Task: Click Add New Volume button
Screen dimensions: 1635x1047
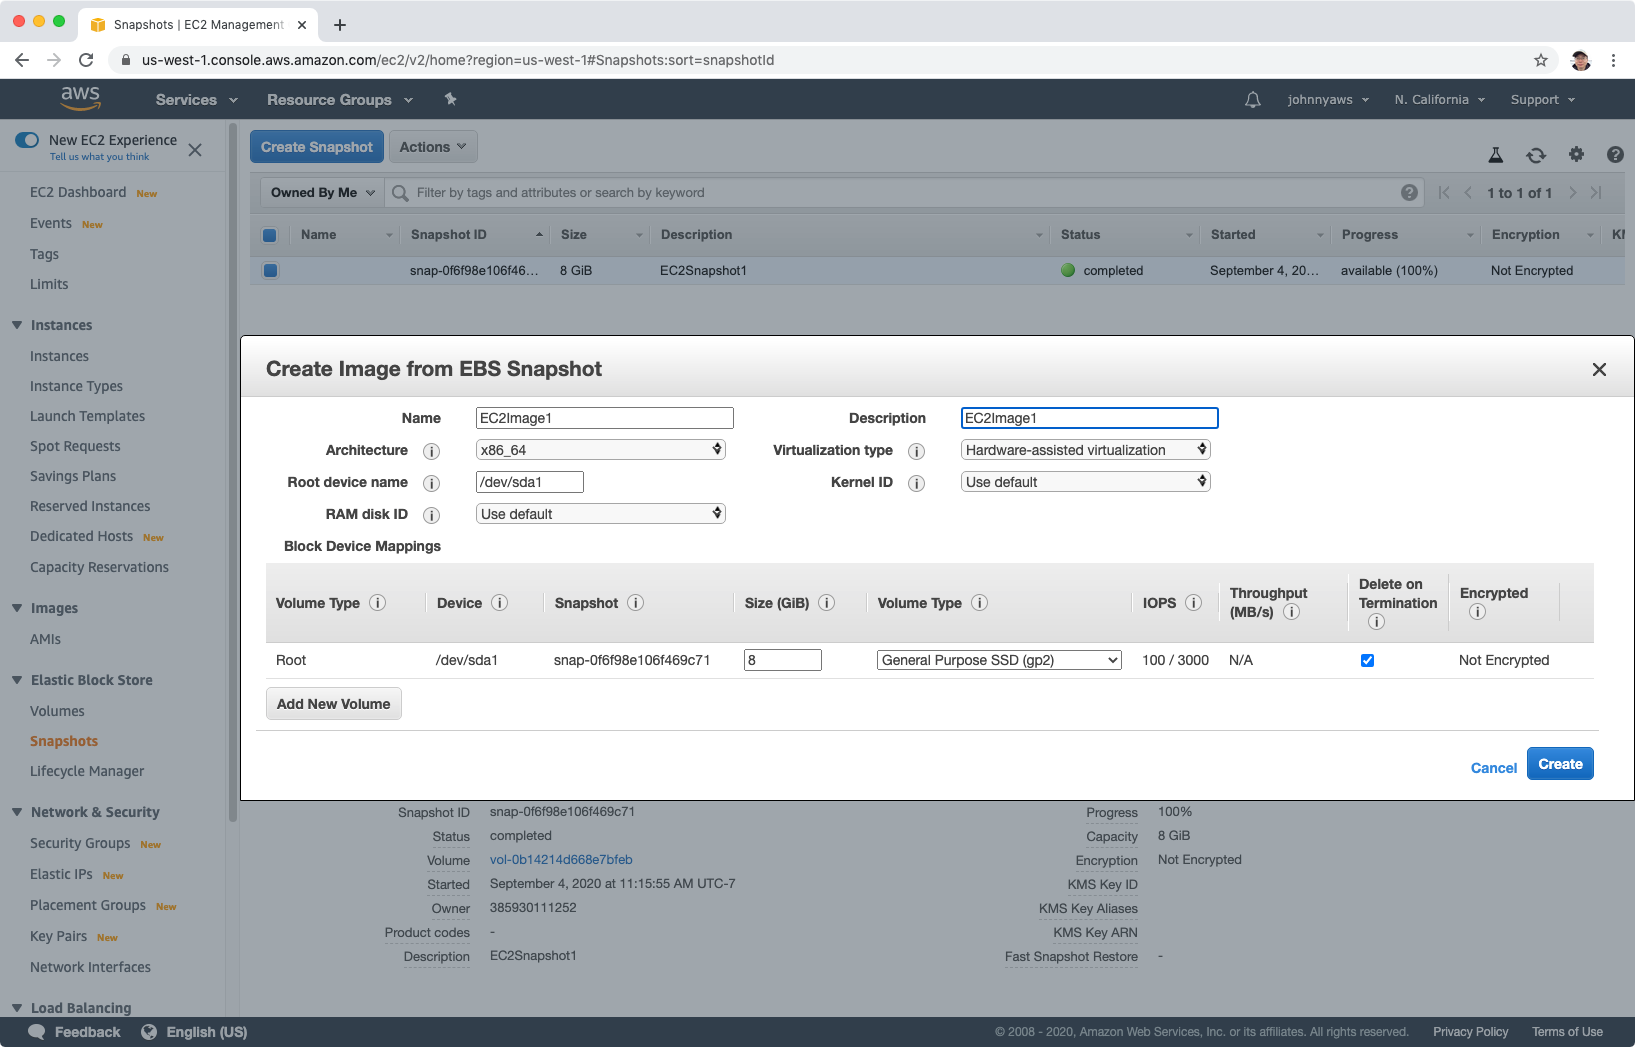Action: [334, 704]
